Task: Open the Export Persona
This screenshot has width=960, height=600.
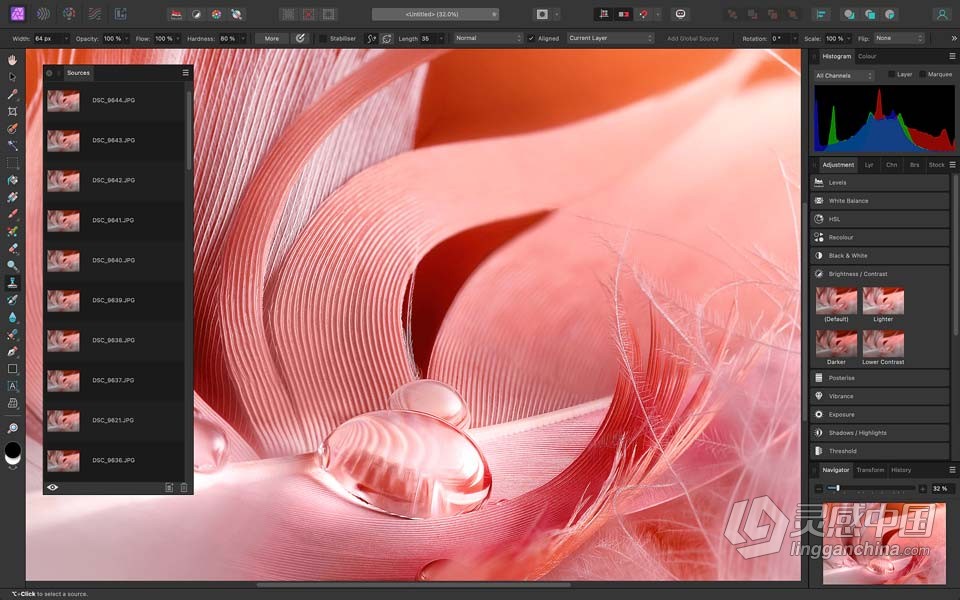Action: click(122, 13)
